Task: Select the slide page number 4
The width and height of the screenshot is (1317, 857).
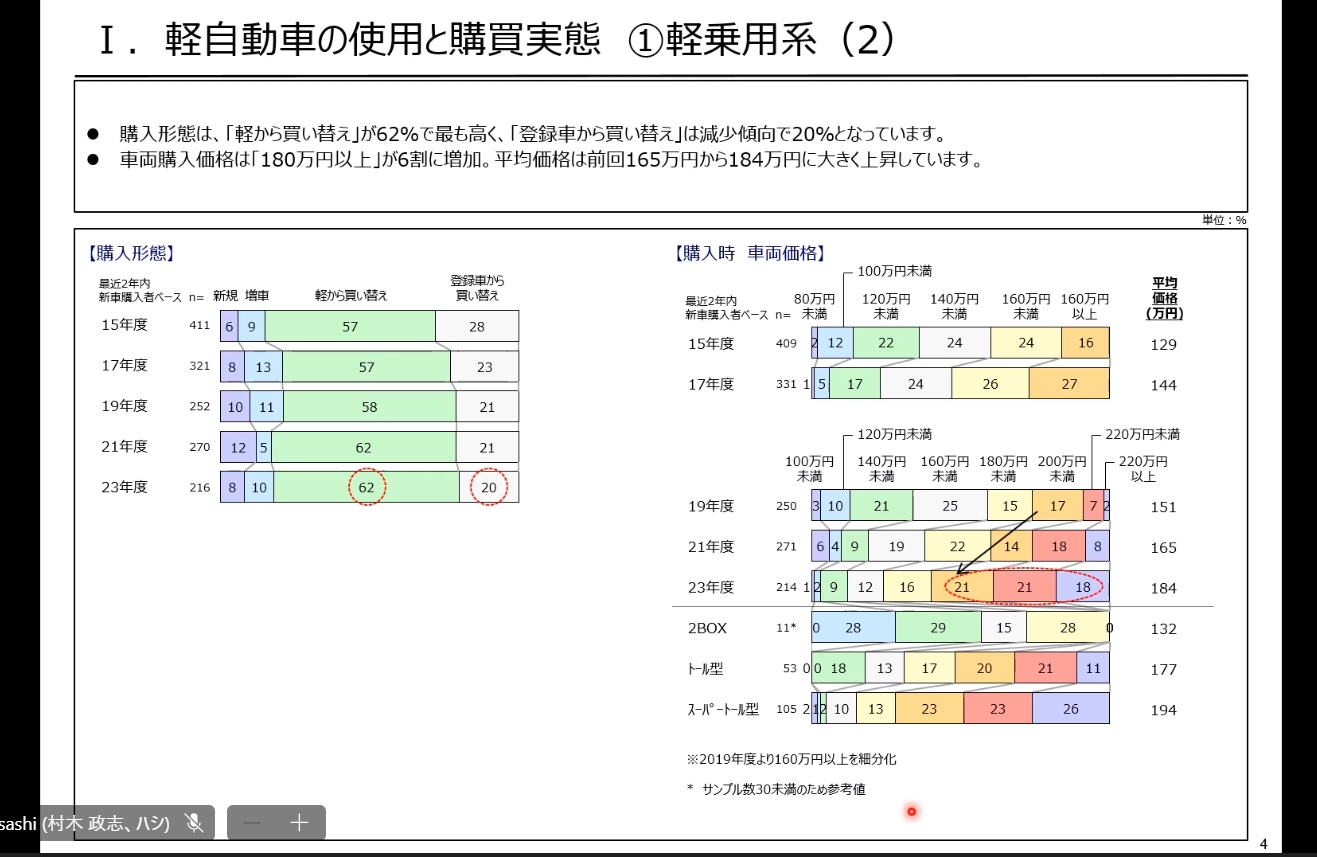Action: (x=1263, y=842)
